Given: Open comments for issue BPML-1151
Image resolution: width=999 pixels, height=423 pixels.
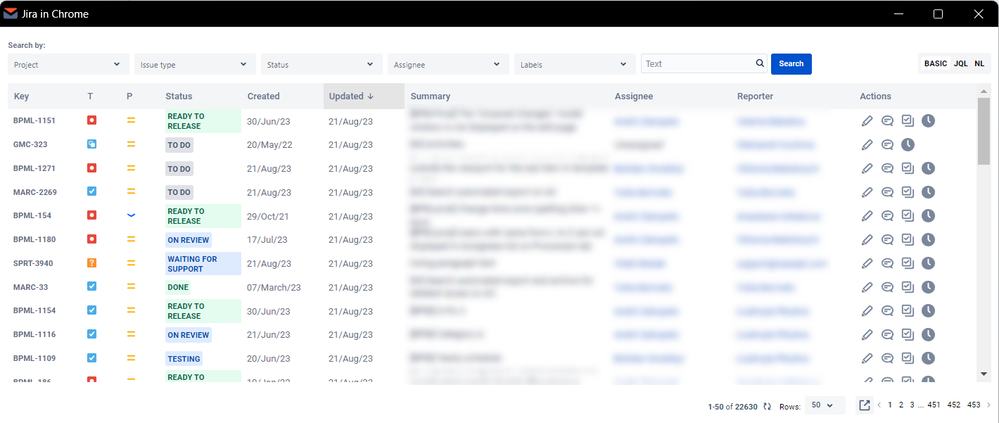Looking at the screenshot, I should [887, 121].
